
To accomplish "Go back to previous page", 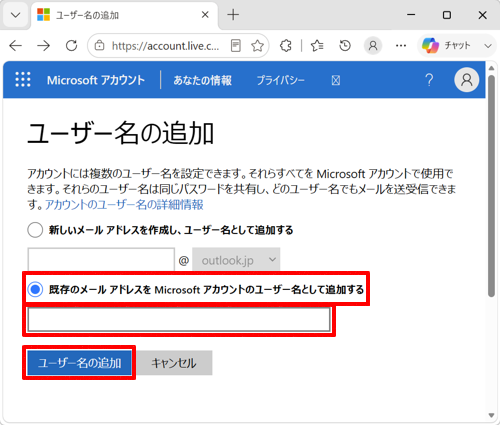I will (x=15, y=46).
